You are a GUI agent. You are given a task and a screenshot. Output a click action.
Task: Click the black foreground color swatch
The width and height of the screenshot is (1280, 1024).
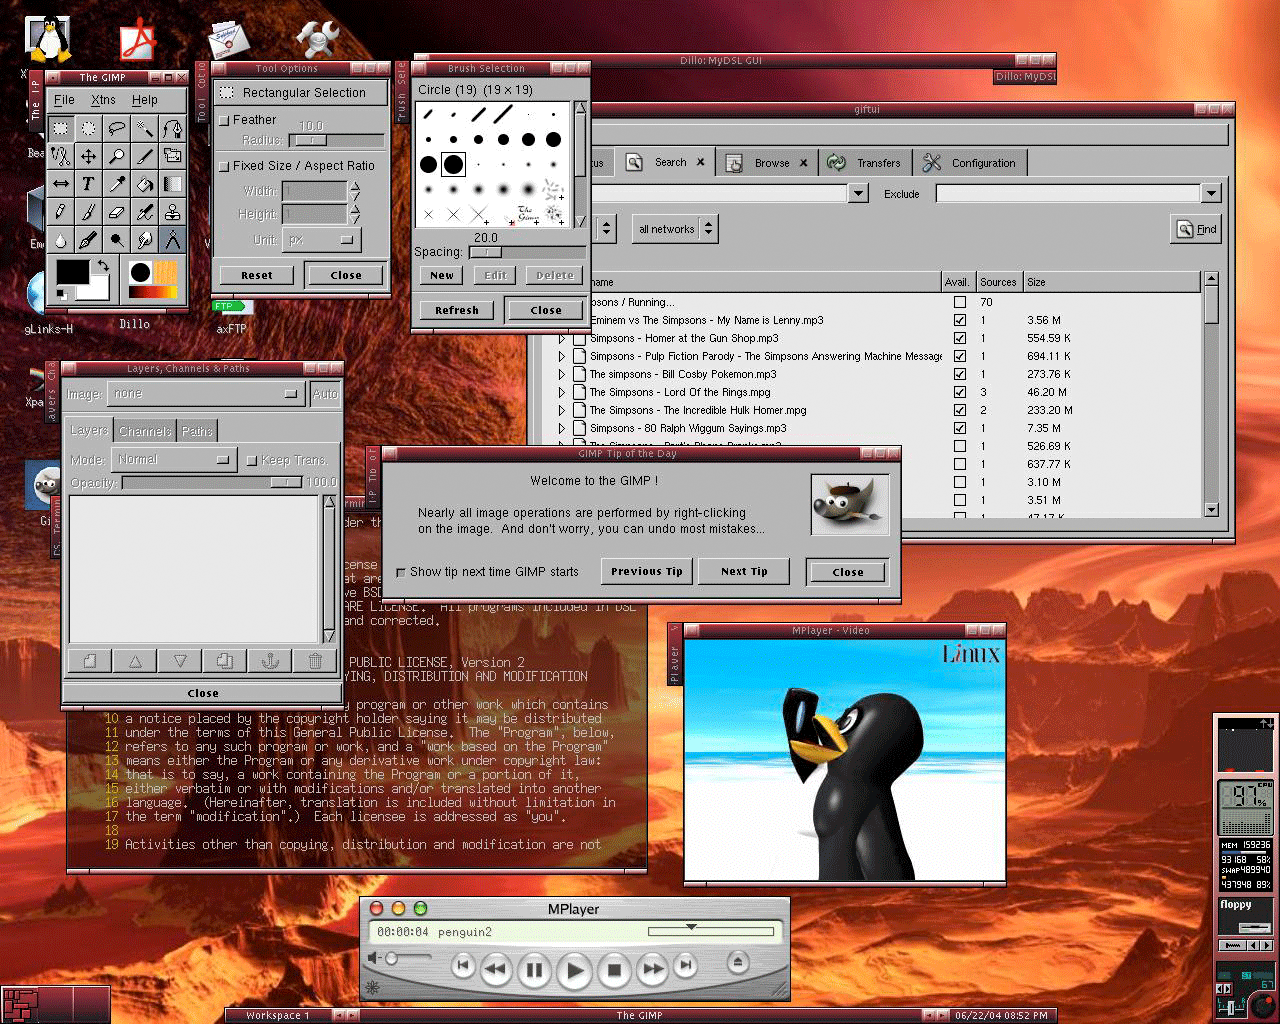pos(72,271)
